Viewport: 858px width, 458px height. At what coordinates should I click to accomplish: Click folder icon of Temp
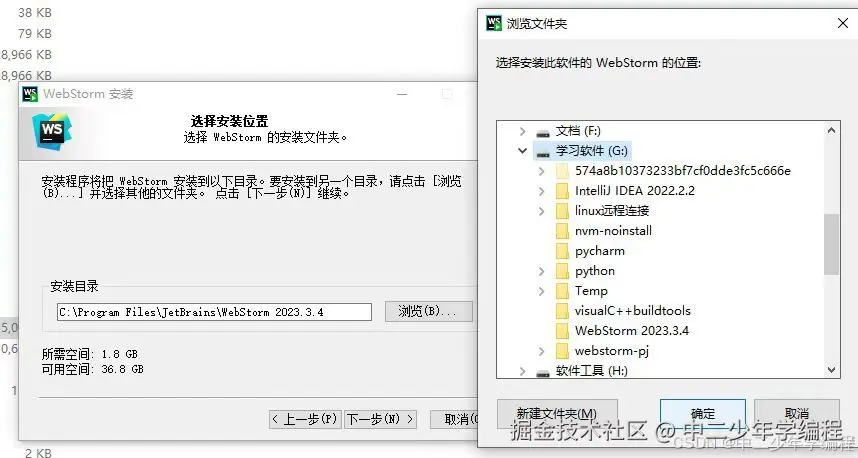(x=563, y=291)
